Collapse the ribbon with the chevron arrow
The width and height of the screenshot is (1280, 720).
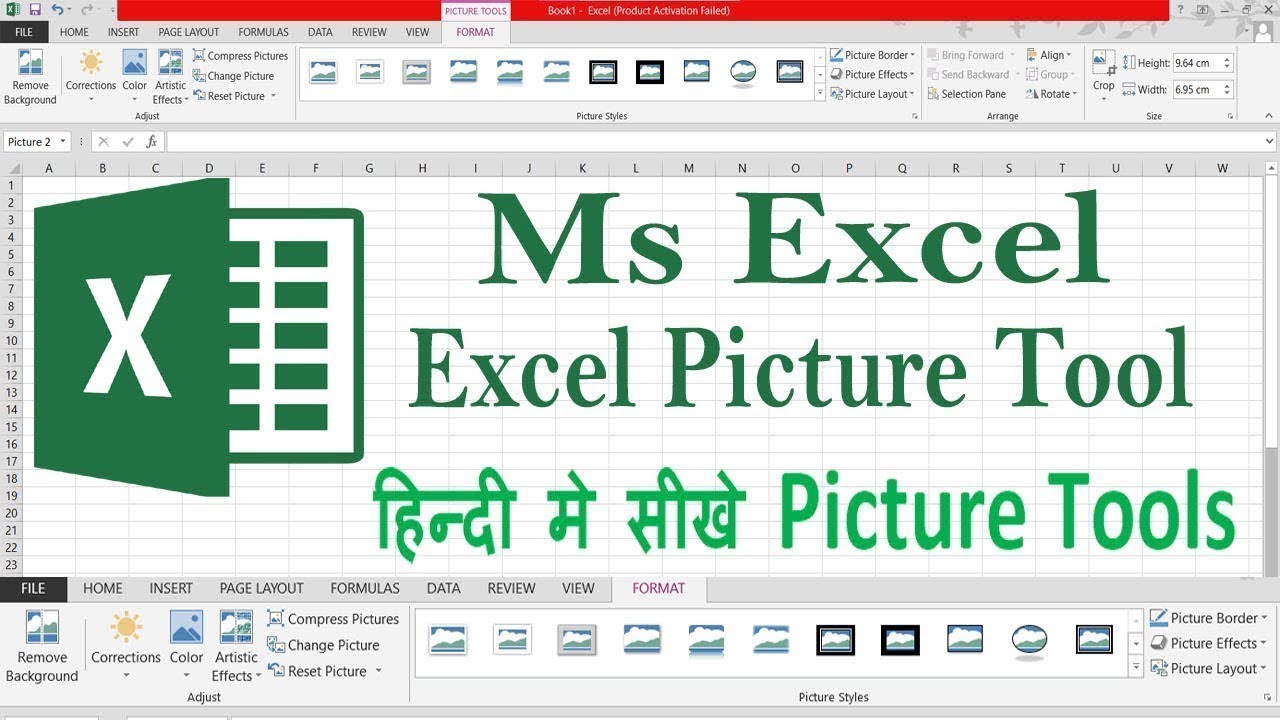click(x=1270, y=117)
